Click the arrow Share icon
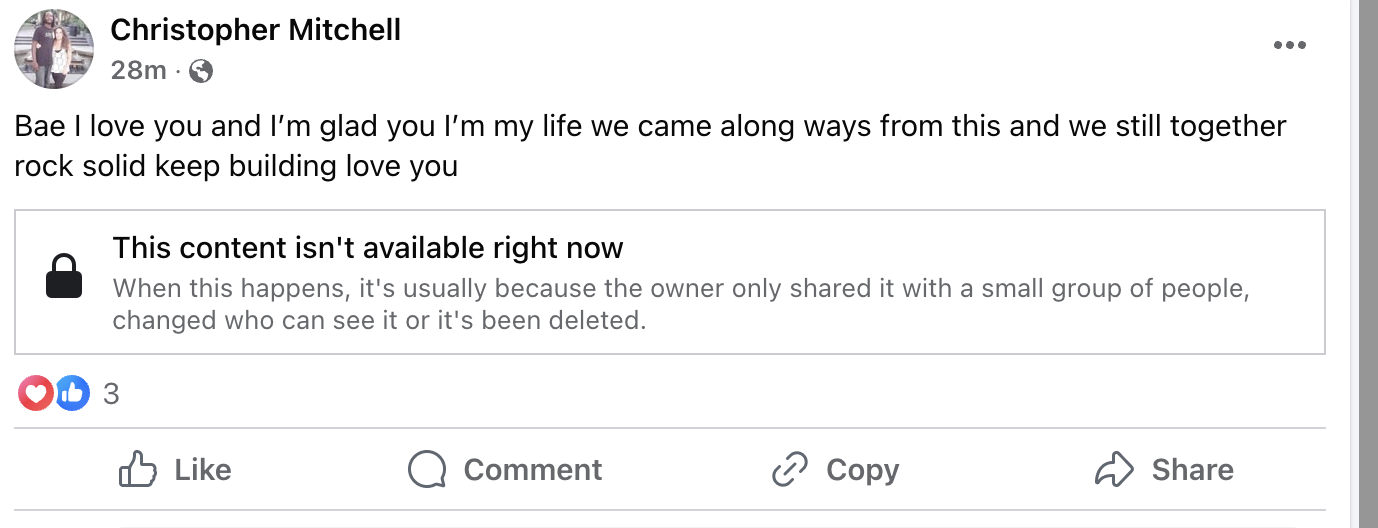 coord(1115,469)
